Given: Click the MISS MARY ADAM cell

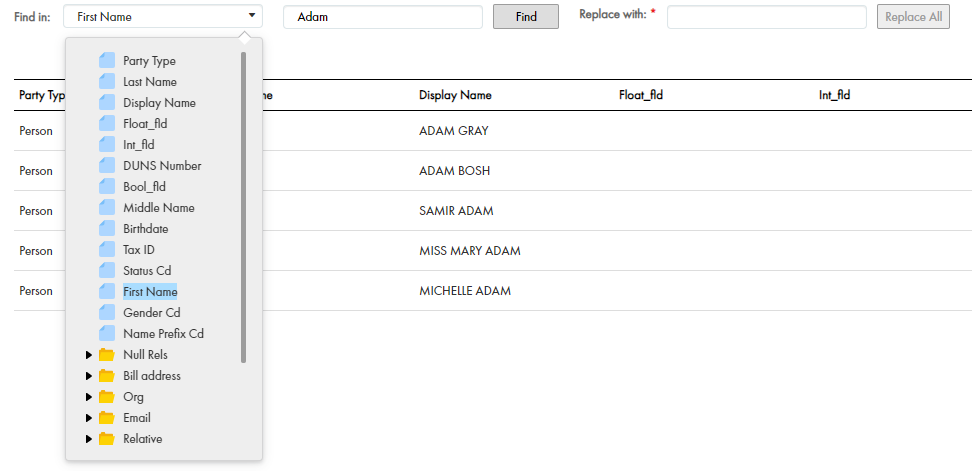Looking at the screenshot, I should click(470, 251).
